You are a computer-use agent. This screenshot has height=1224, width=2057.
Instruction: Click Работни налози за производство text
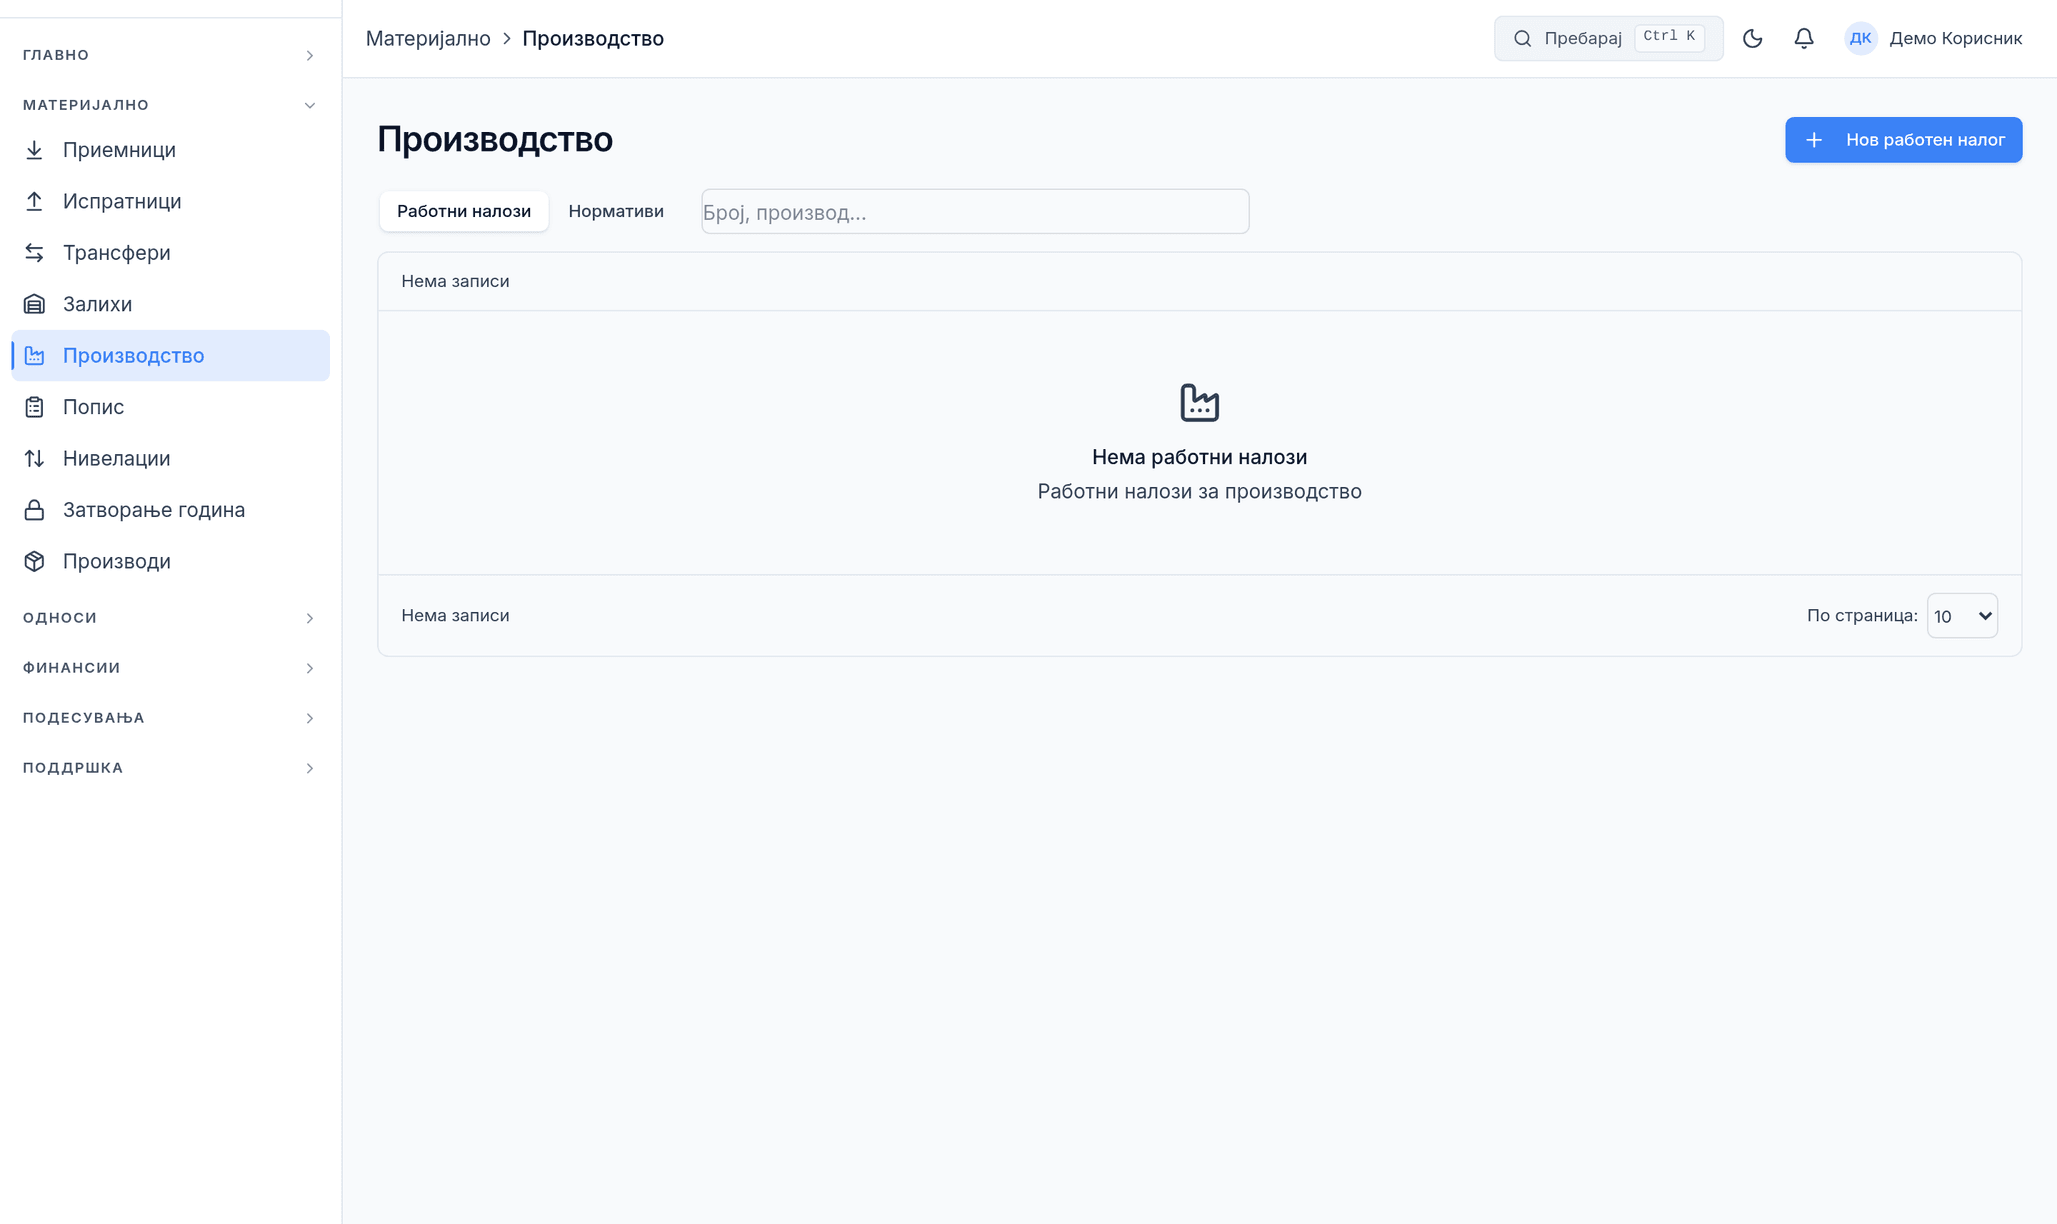point(1199,492)
